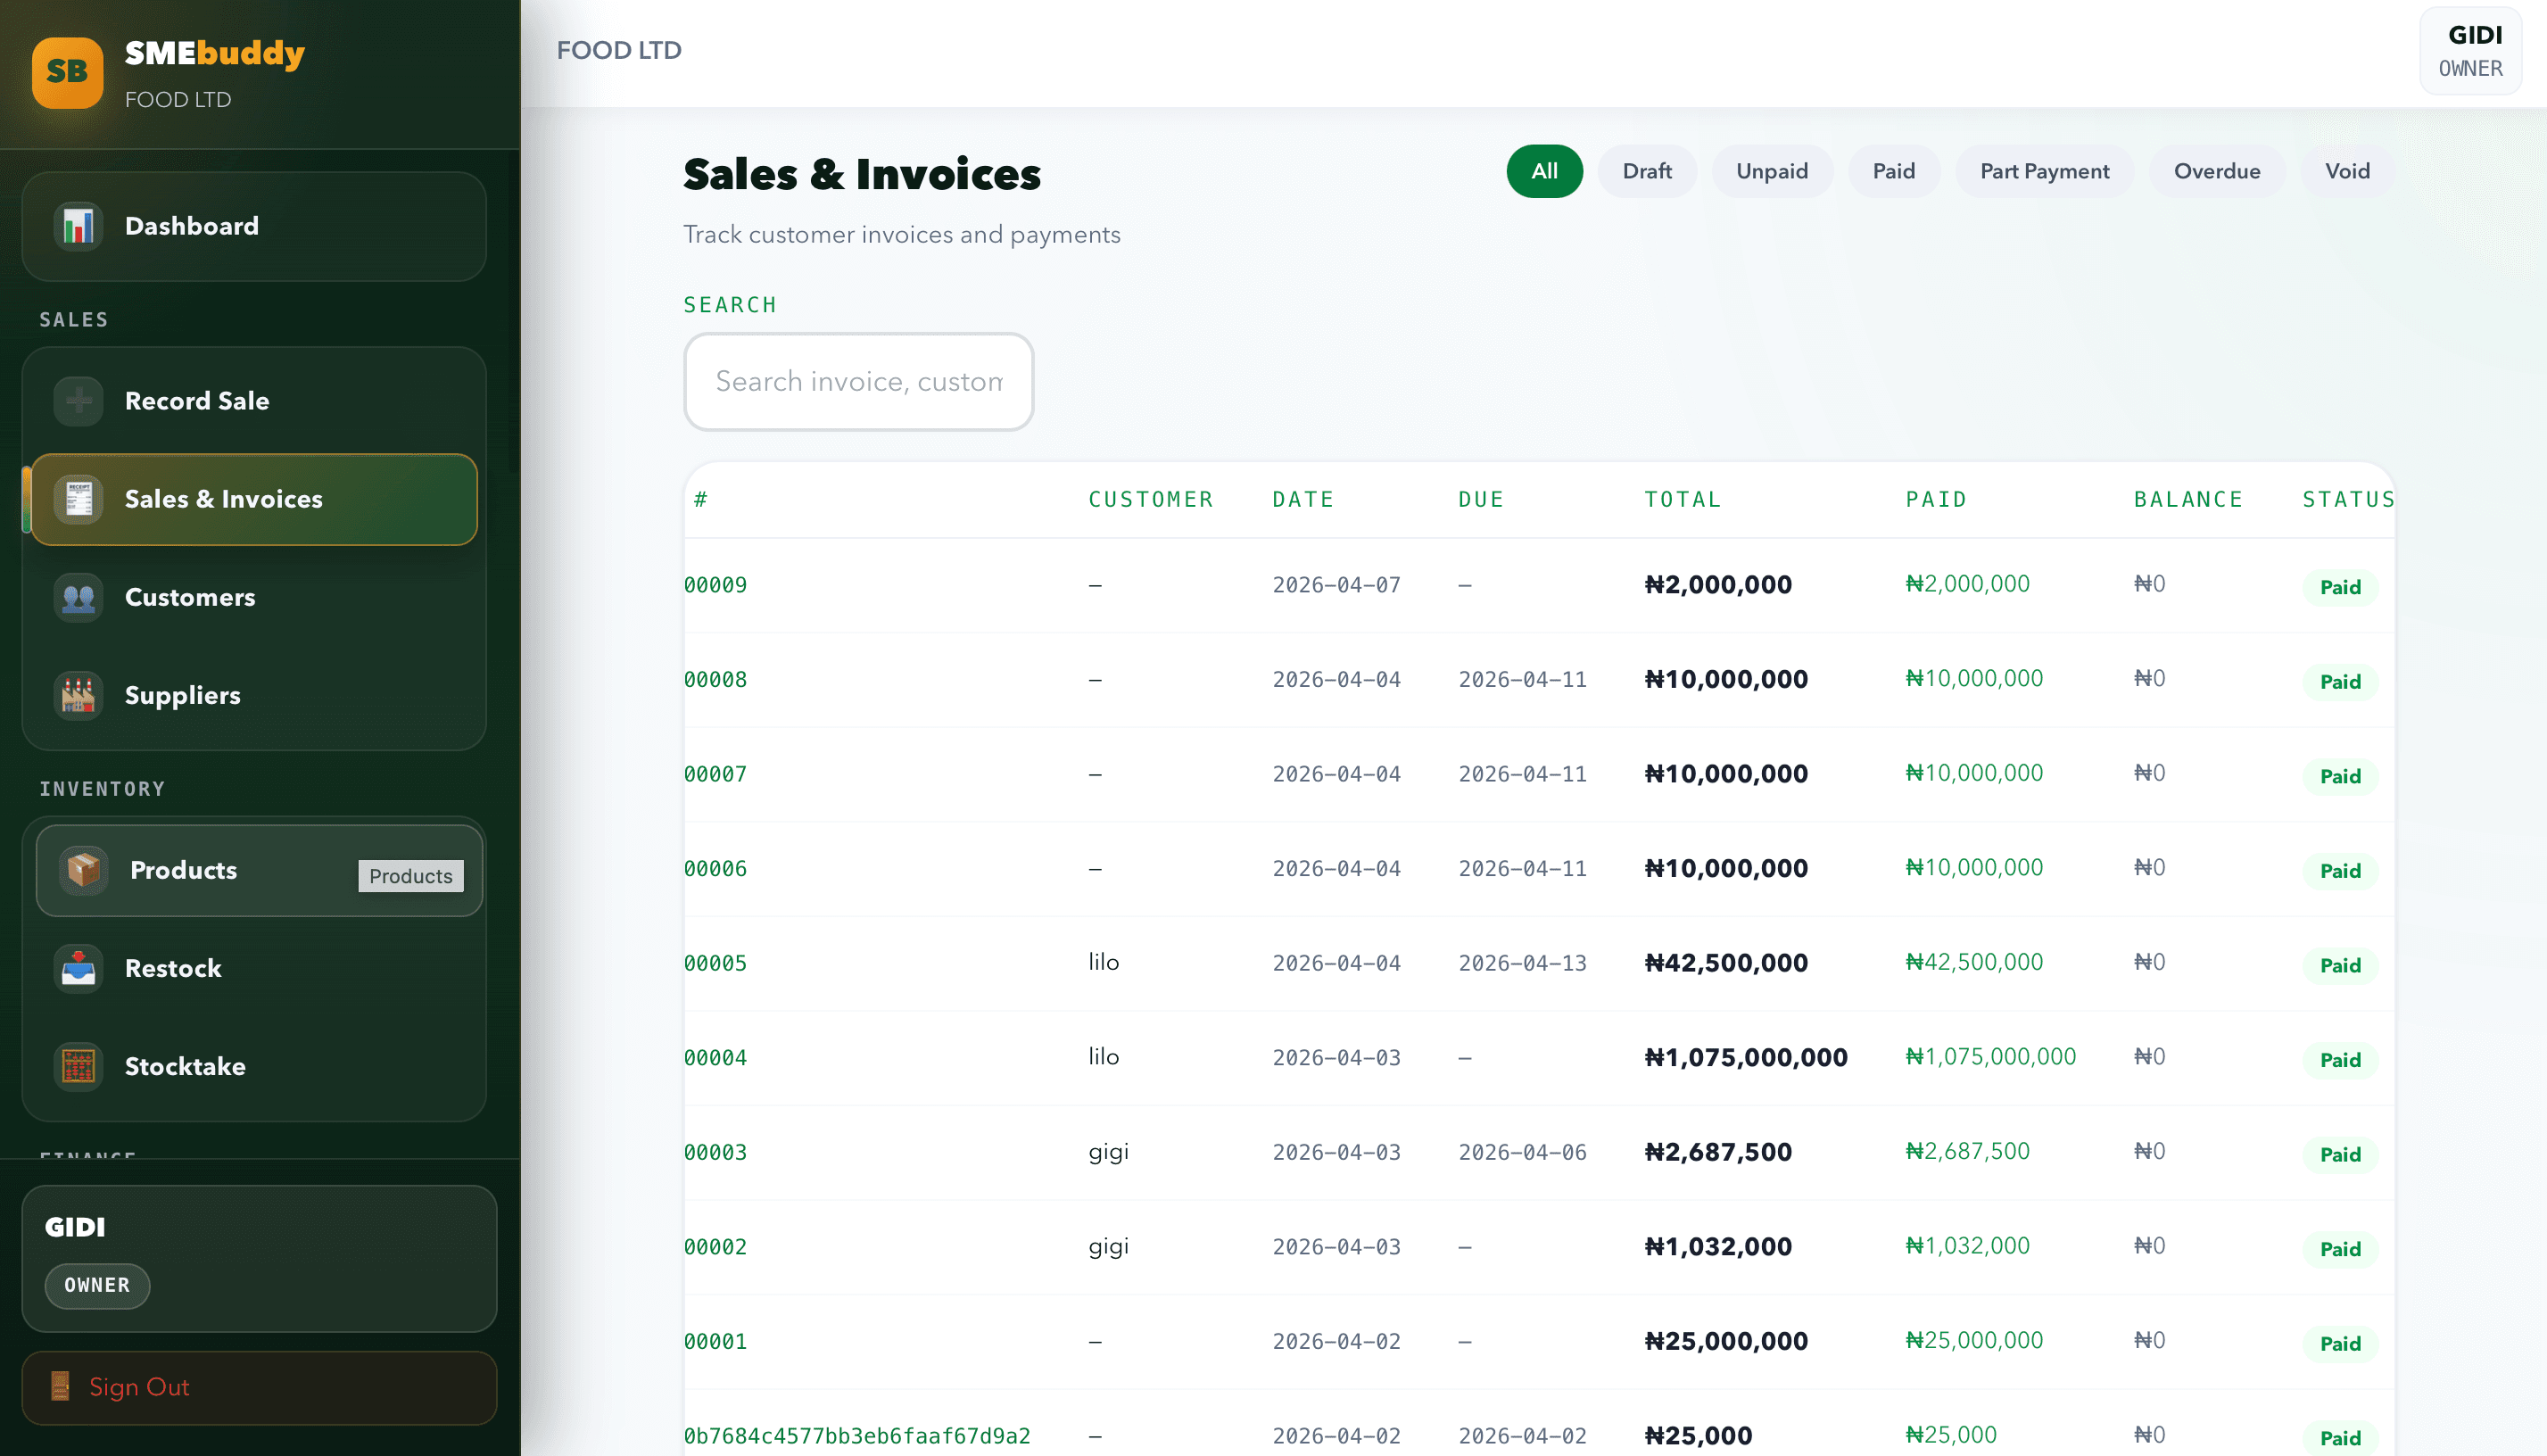
Task: Click the GIDI user card in sidebar
Action: (x=259, y=1259)
